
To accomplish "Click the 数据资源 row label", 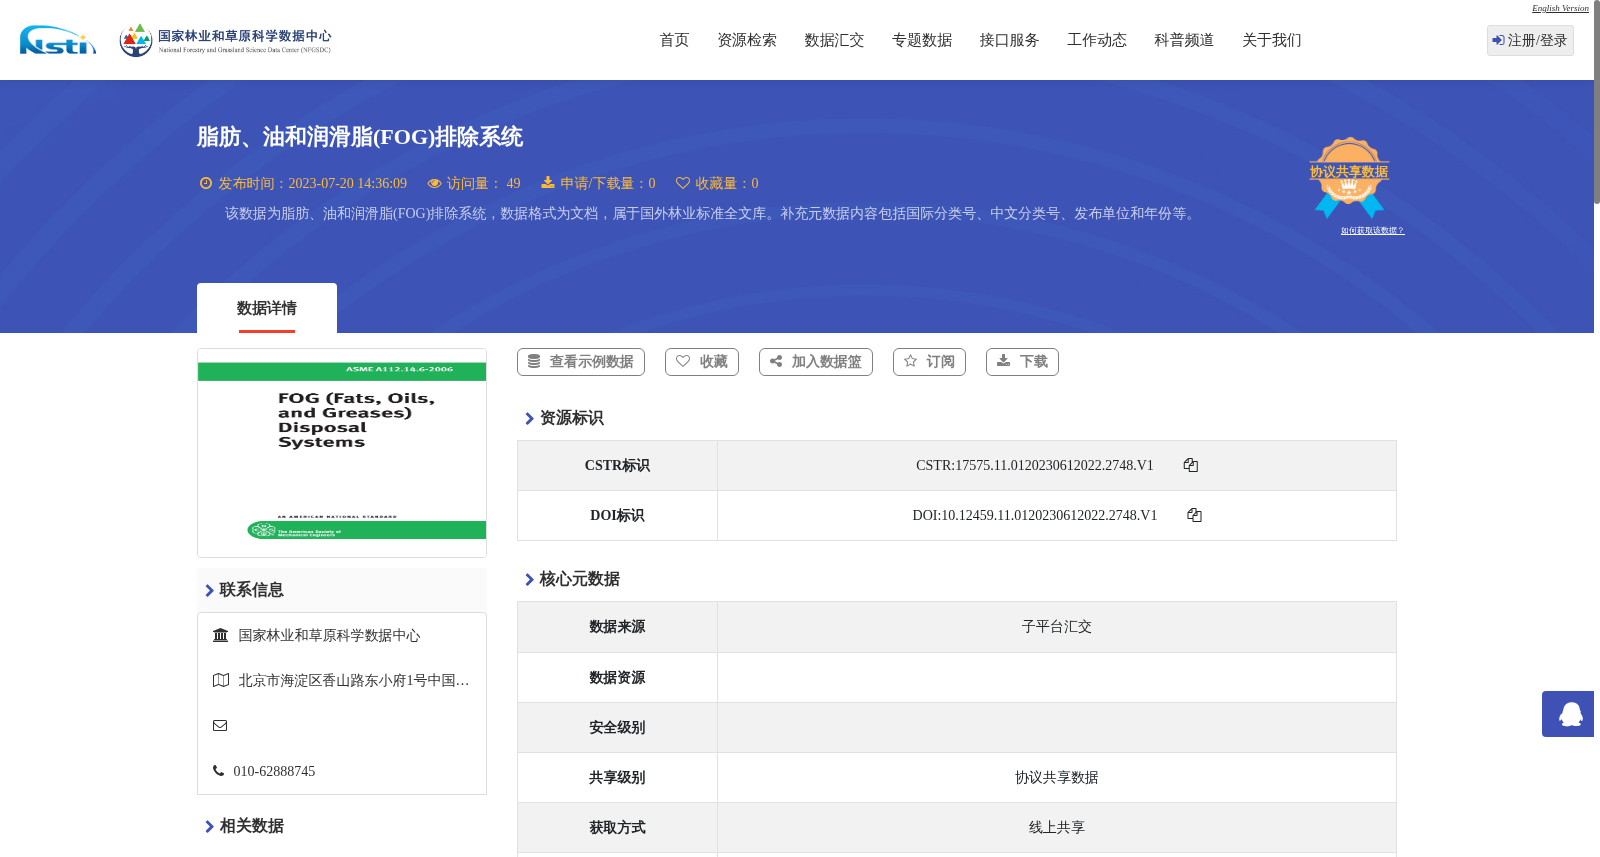I will (617, 678).
